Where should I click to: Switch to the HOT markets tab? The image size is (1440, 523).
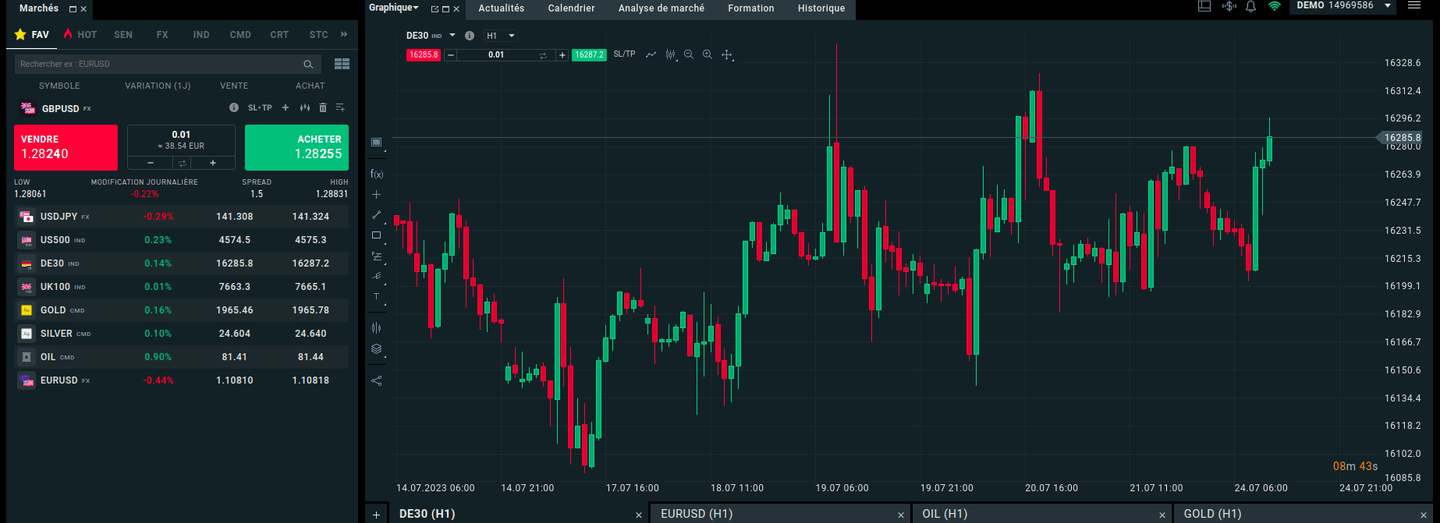click(80, 34)
